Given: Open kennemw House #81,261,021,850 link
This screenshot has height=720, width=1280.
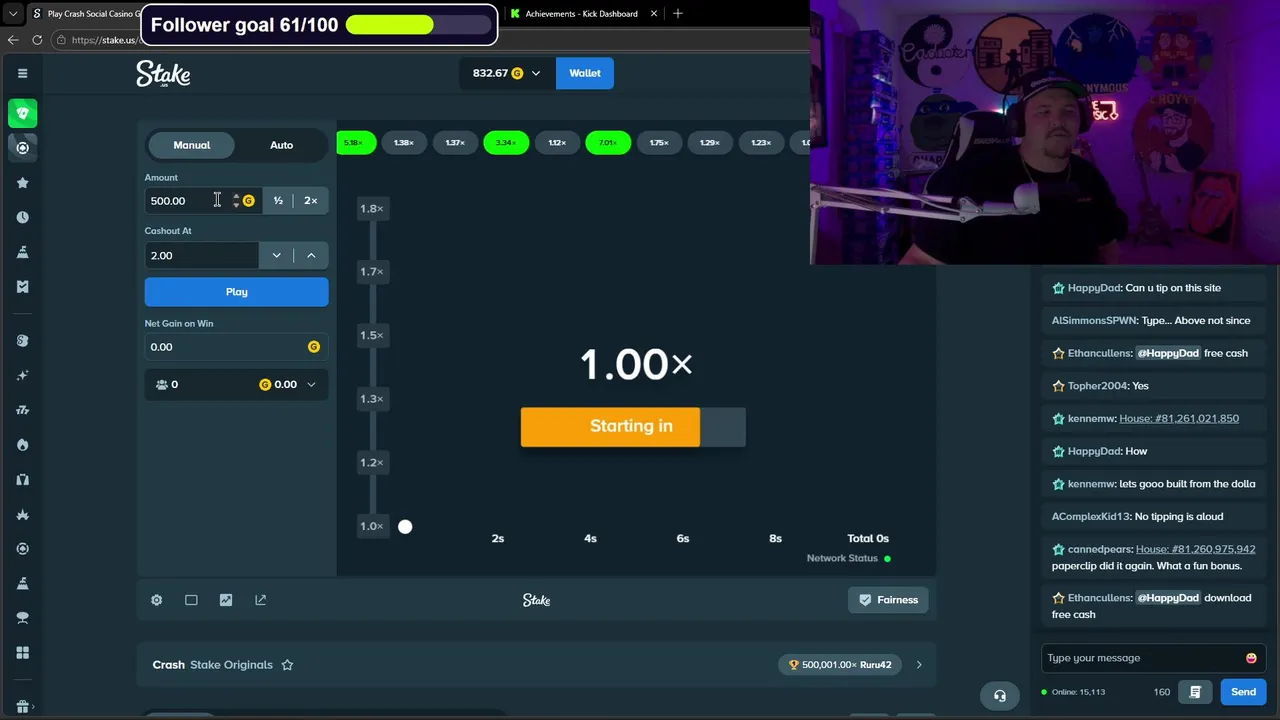Looking at the screenshot, I should 1179,419.
